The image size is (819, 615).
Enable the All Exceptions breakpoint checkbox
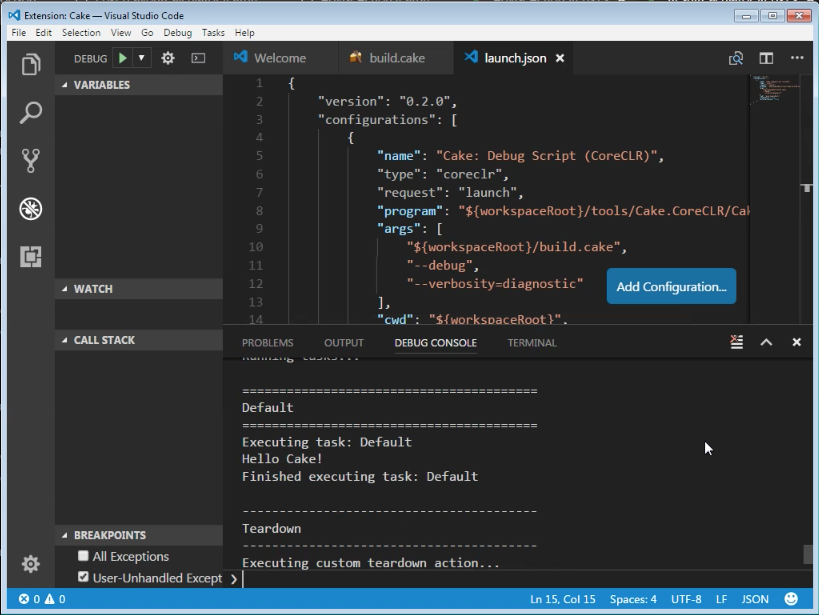[83, 556]
